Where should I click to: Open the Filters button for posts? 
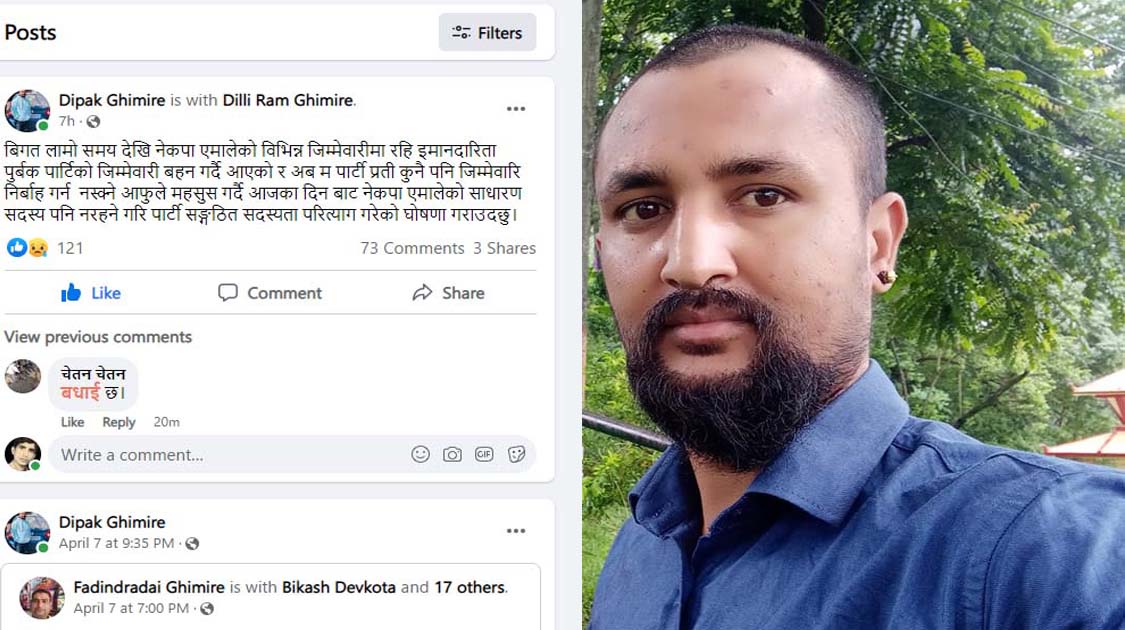tap(487, 32)
